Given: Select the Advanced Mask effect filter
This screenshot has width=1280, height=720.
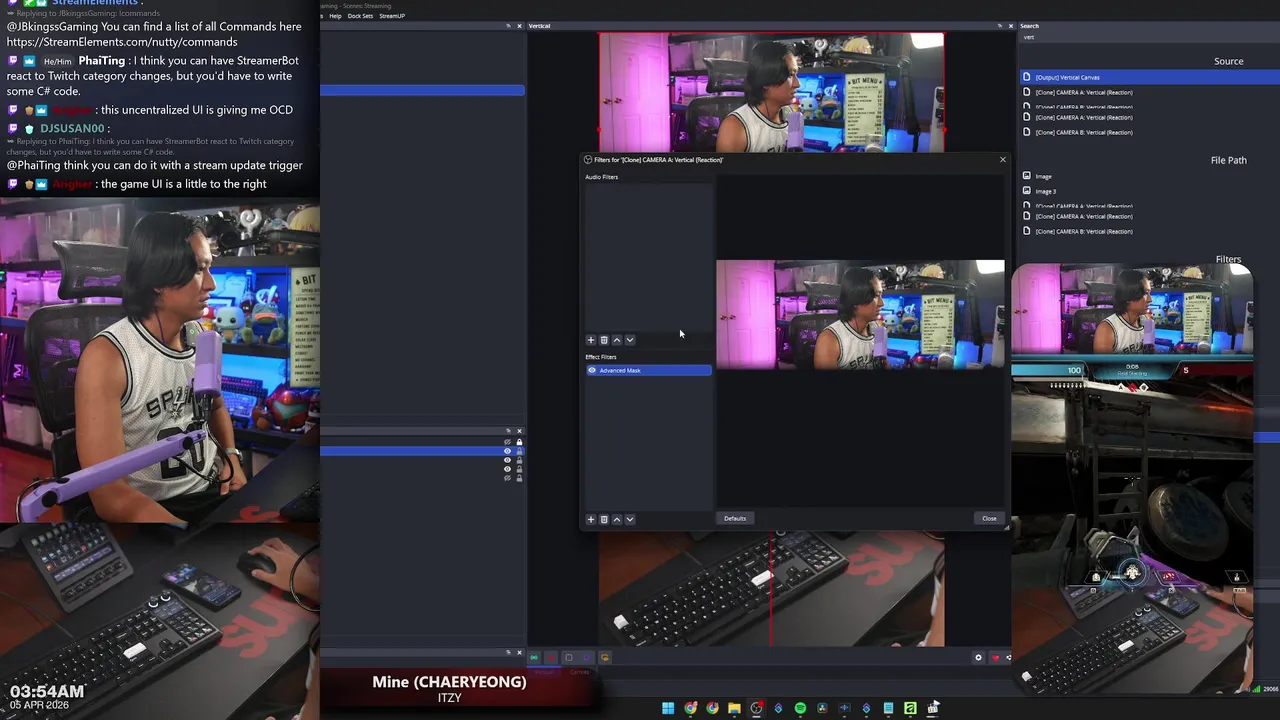Looking at the screenshot, I should pos(649,370).
